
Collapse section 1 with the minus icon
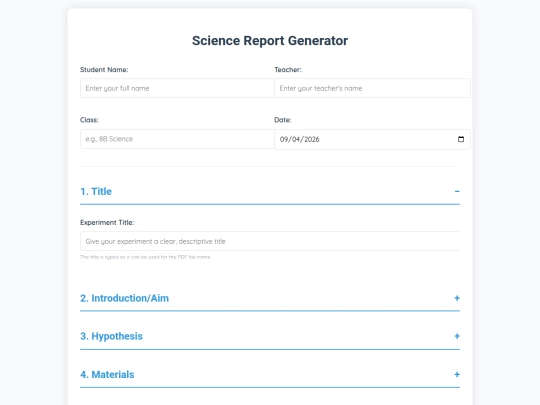457,191
